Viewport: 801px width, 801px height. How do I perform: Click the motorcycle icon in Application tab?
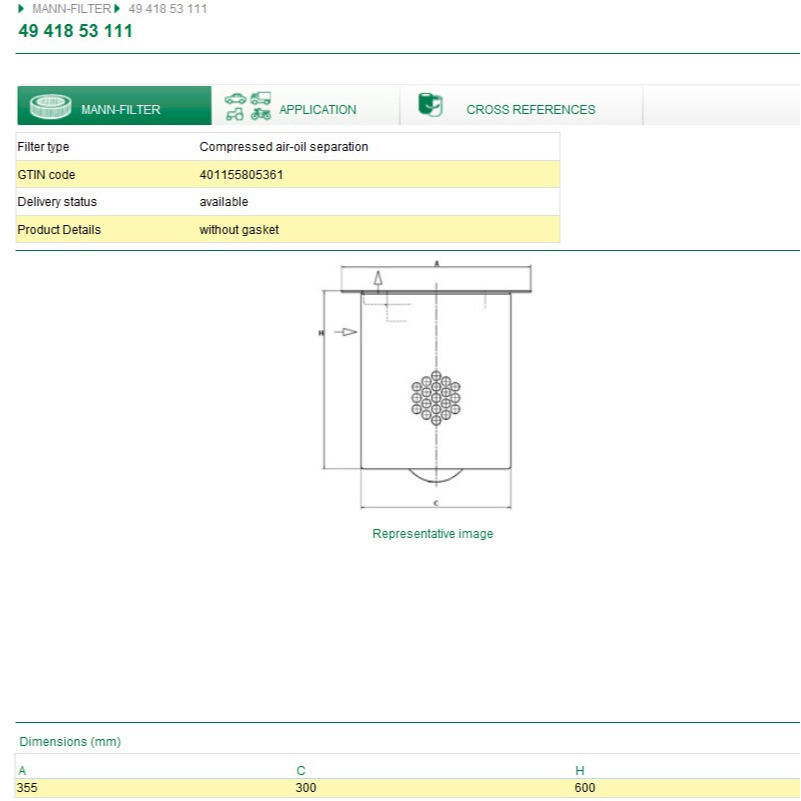(261, 114)
